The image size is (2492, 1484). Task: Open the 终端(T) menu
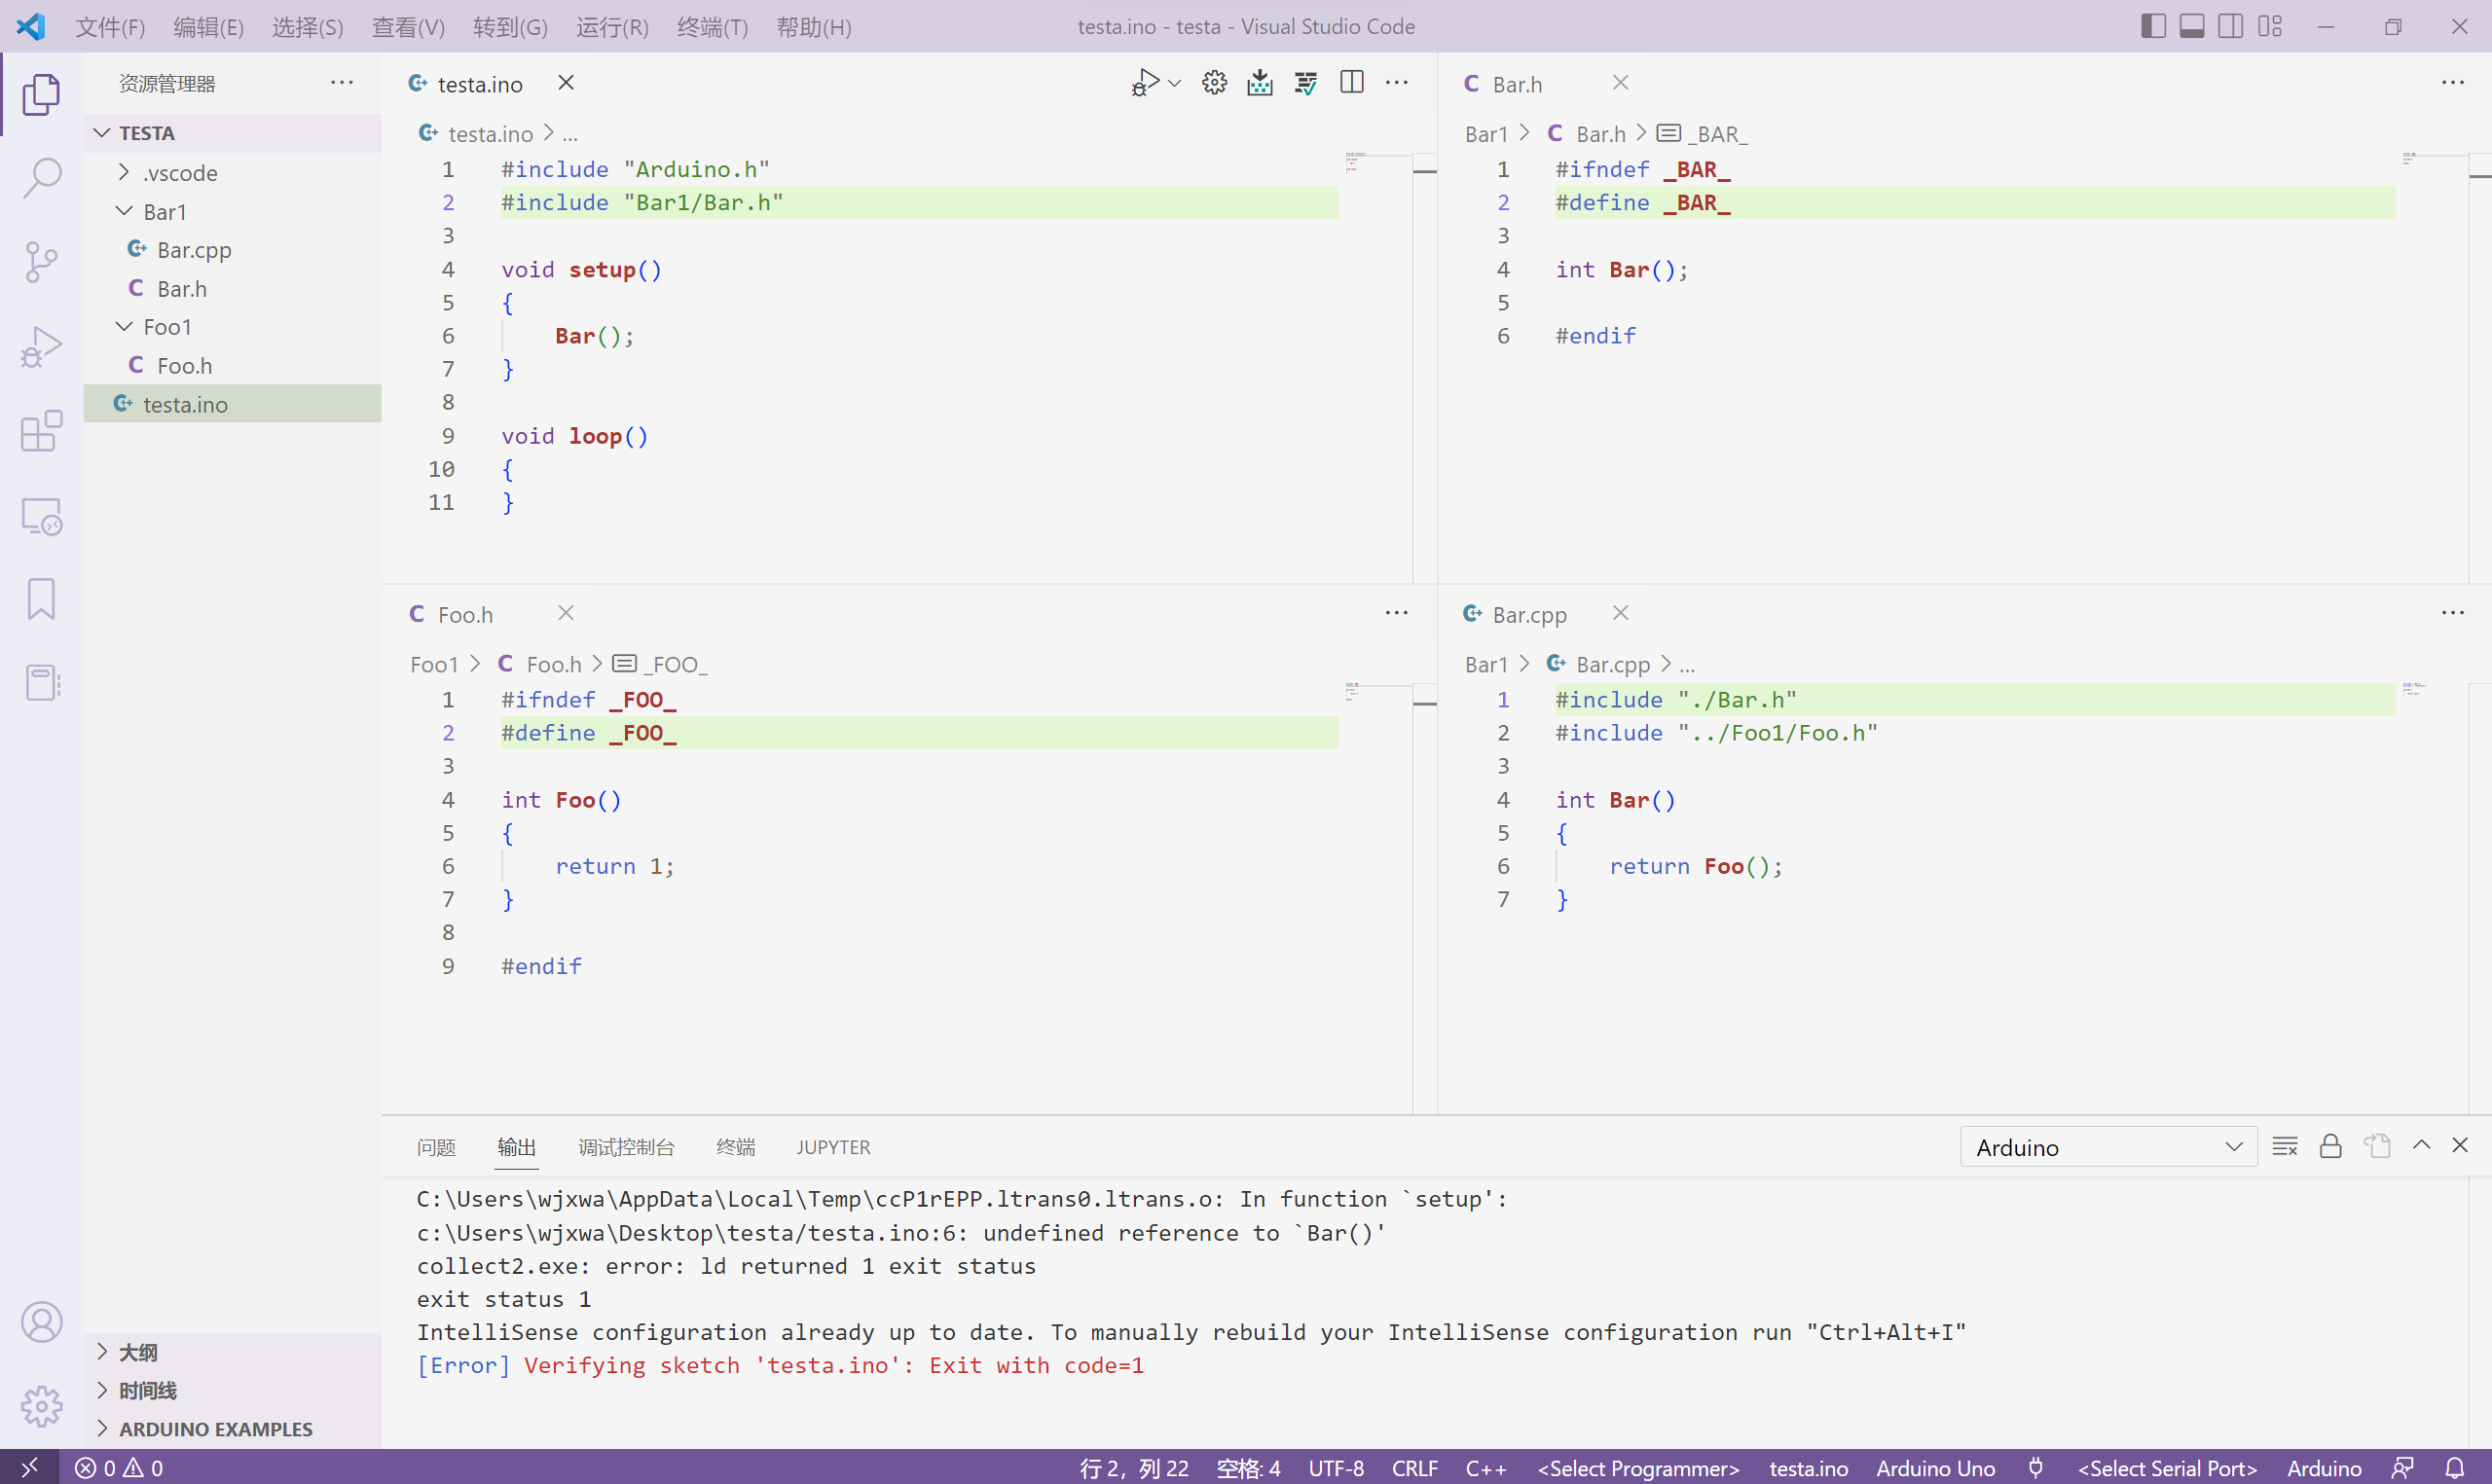click(x=712, y=27)
